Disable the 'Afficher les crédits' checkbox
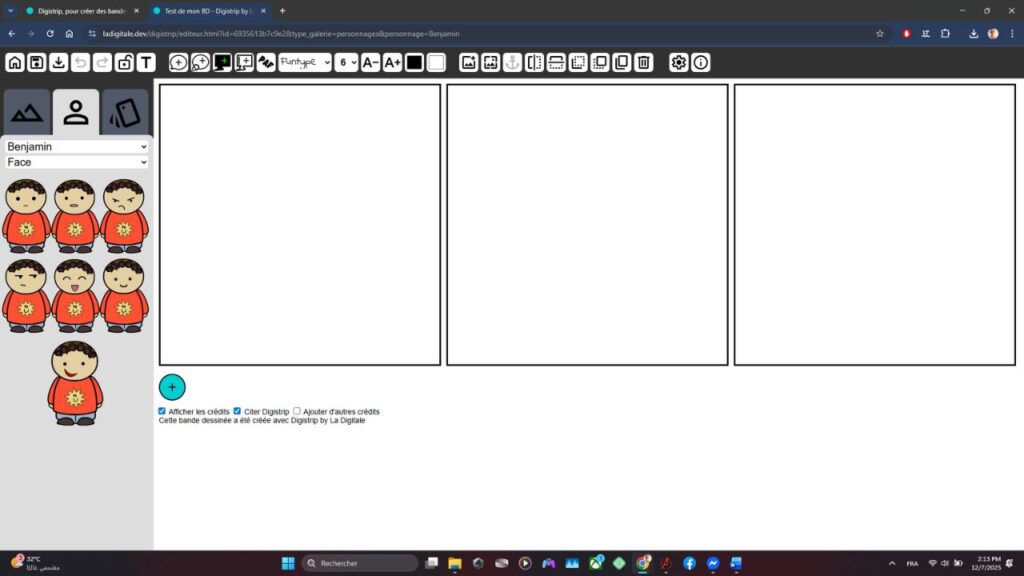 [162, 410]
